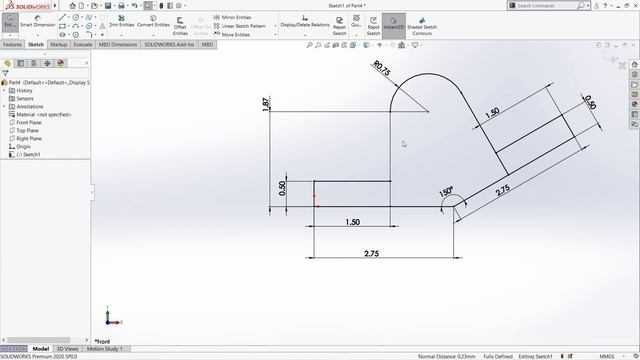Toggle Shaded Sketch Contours
Screen dimensions: 640x360
point(422,26)
